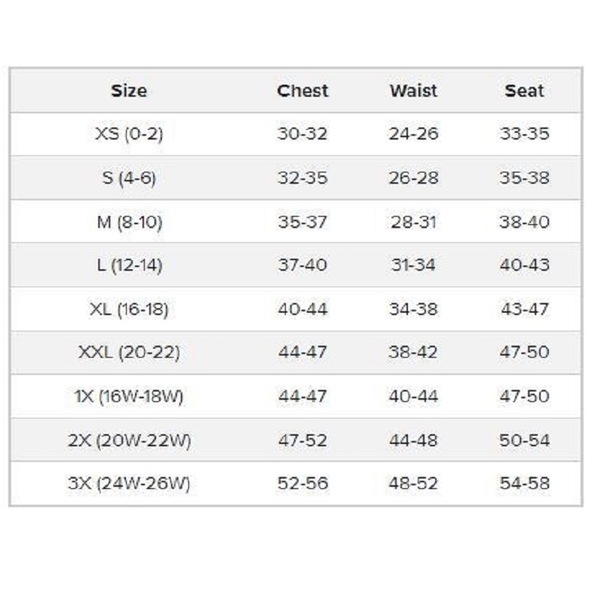Click the 50-54 seat value for 2X
600x600 pixels.
pos(525,440)
